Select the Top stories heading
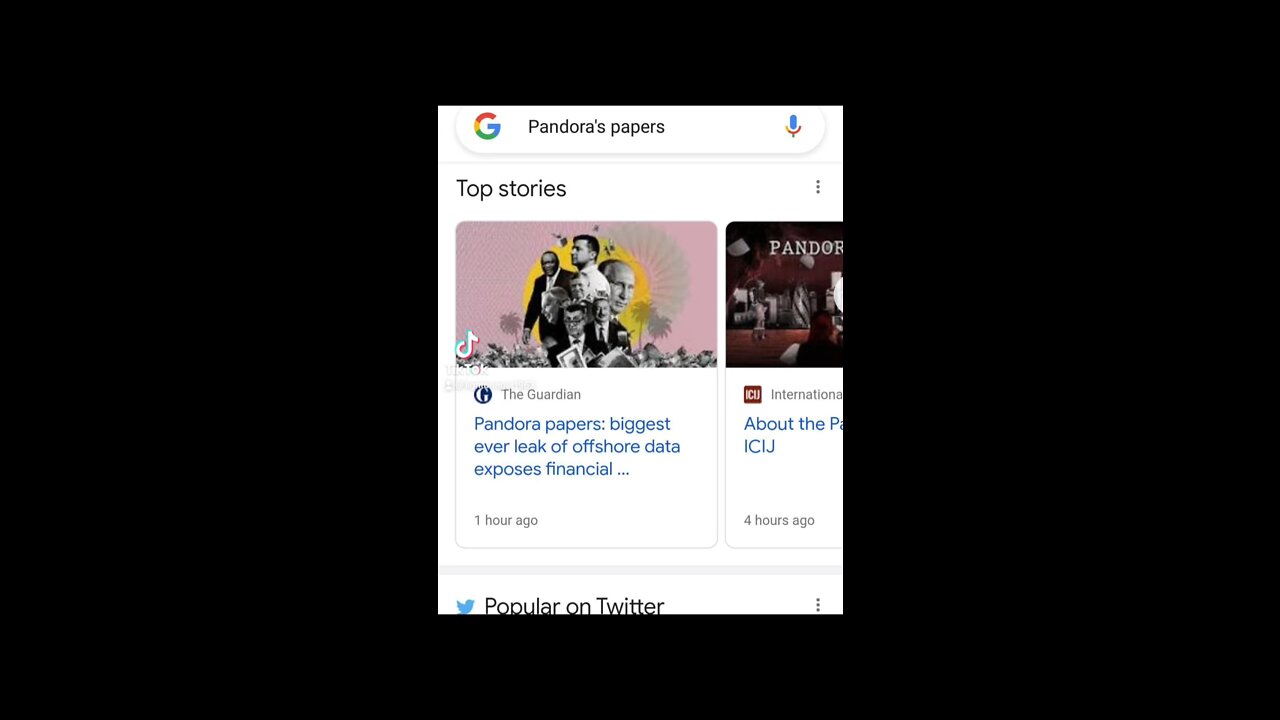1280x720 pixels. (x=511, y=188)
